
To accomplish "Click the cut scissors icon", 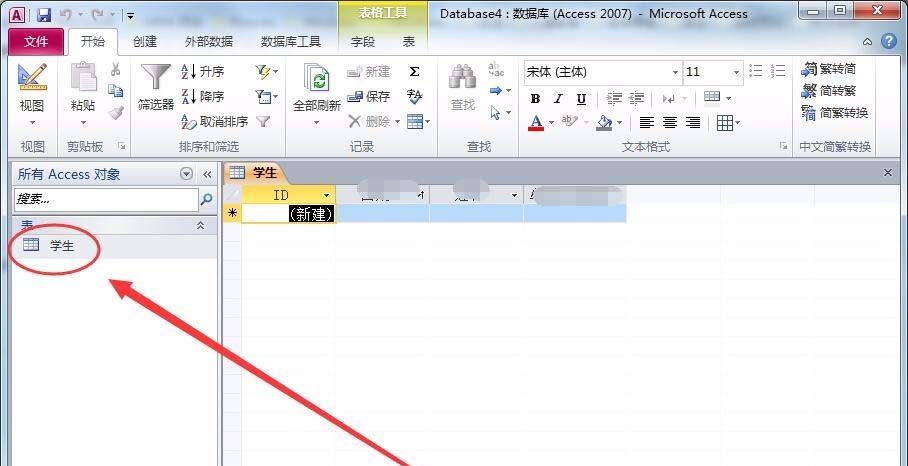I will click(x=116, y=69).
